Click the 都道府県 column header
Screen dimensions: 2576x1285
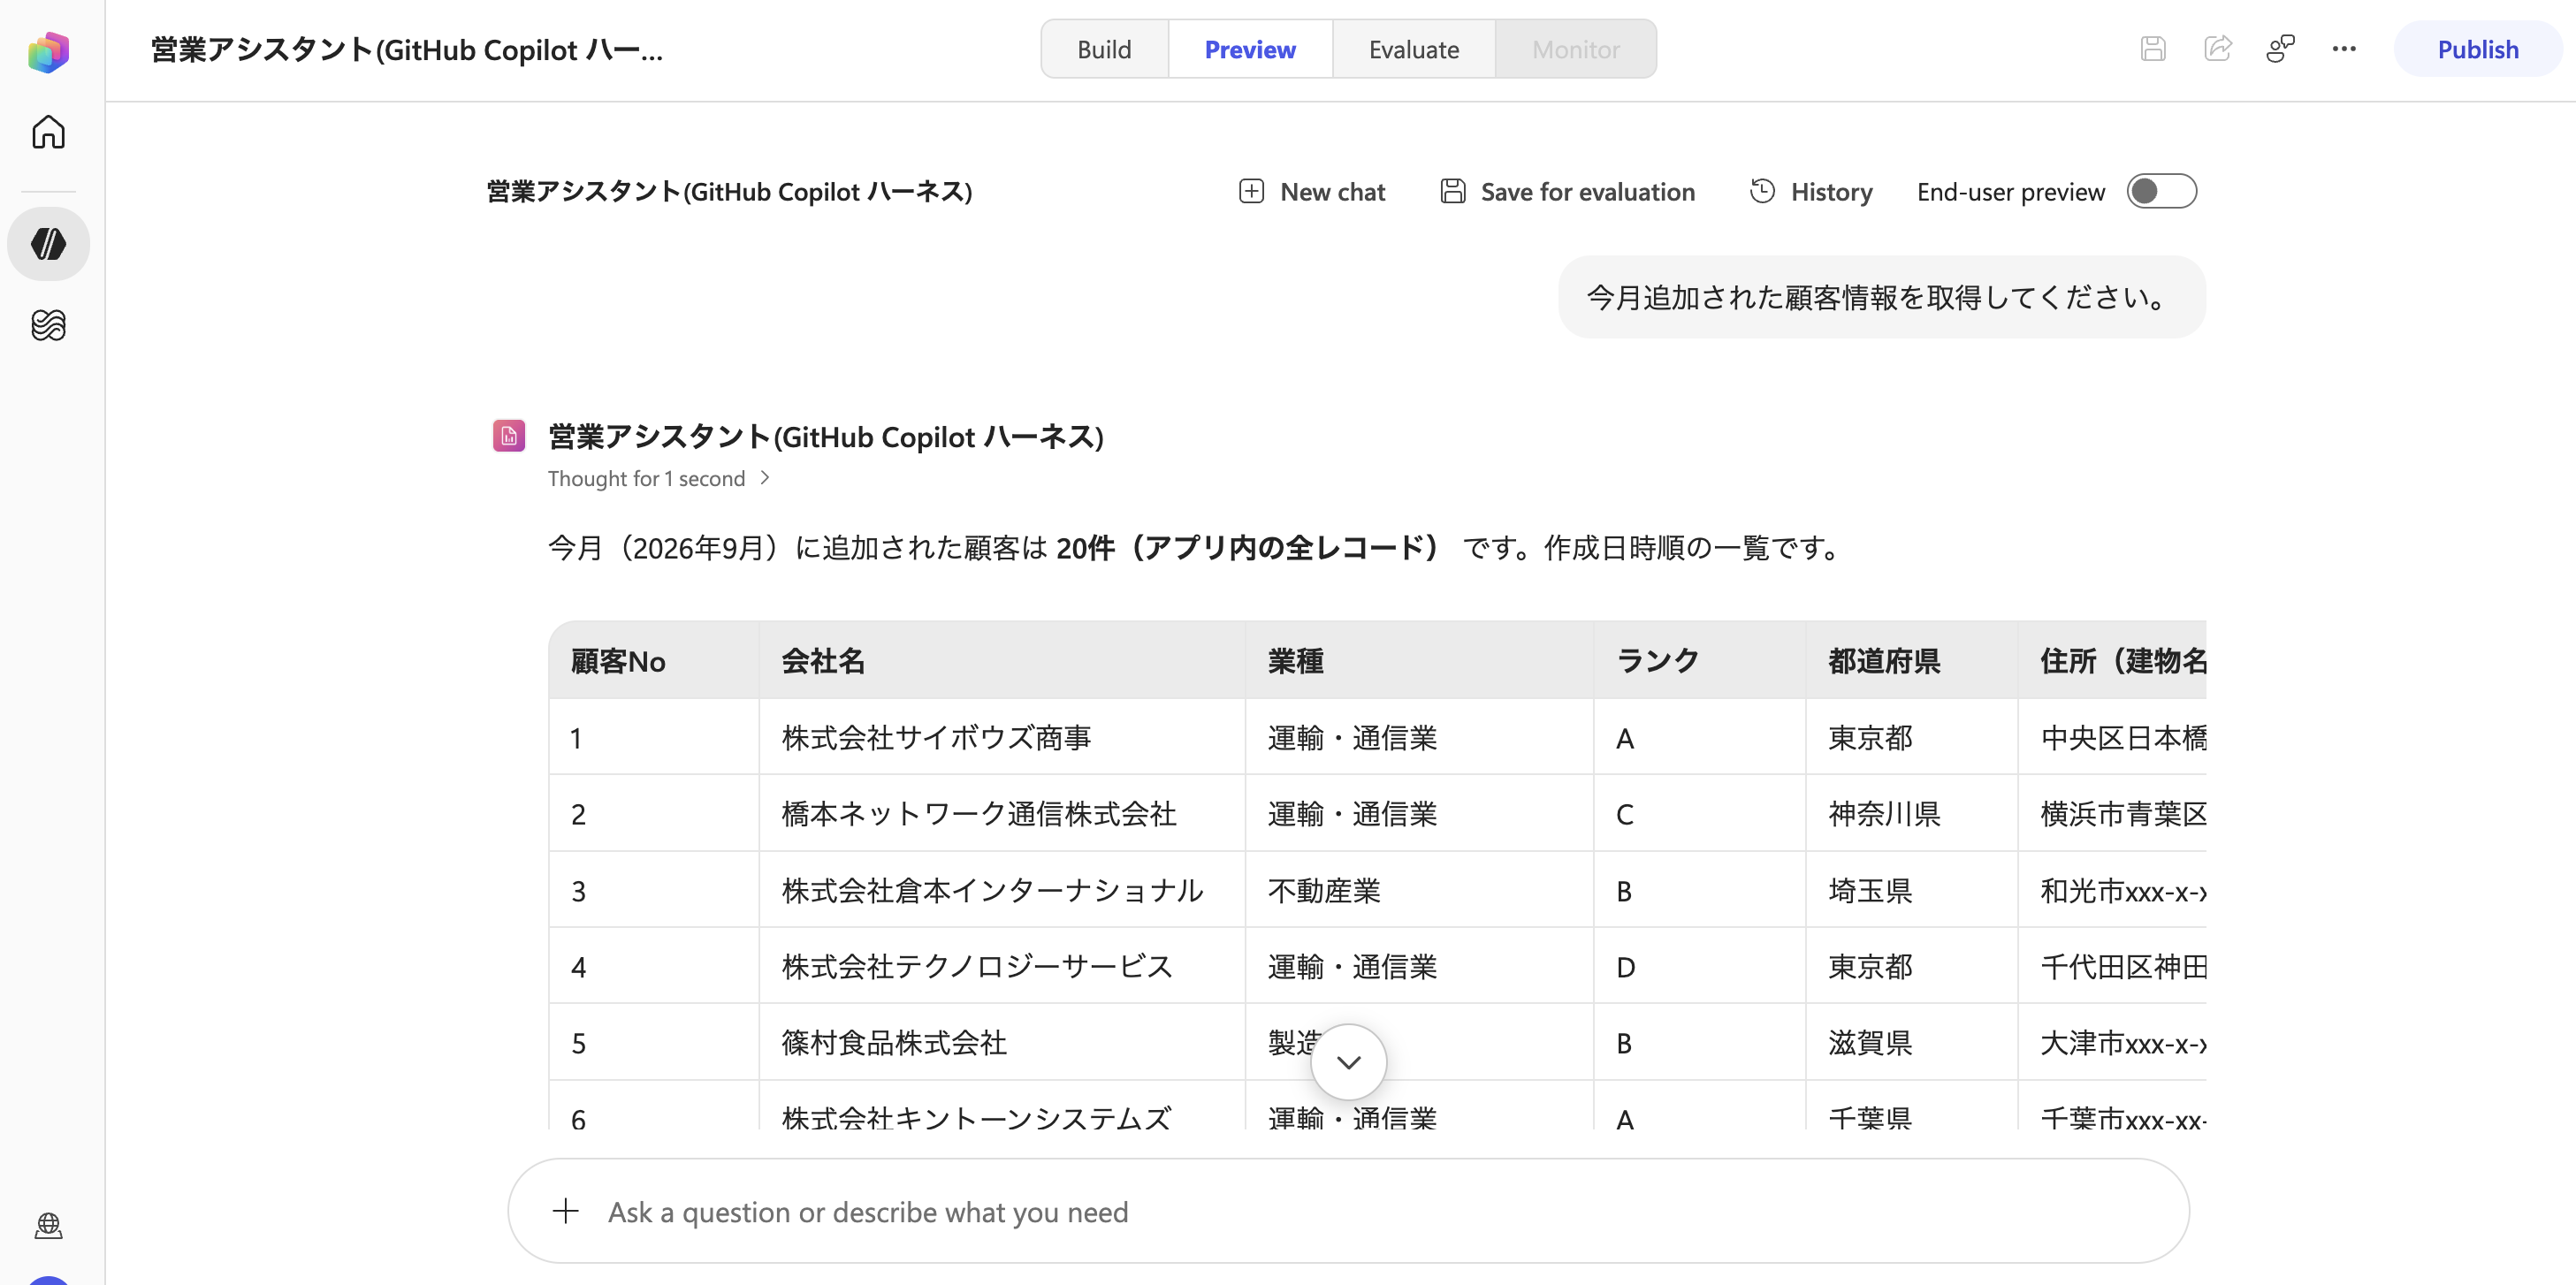[1911, 660]
